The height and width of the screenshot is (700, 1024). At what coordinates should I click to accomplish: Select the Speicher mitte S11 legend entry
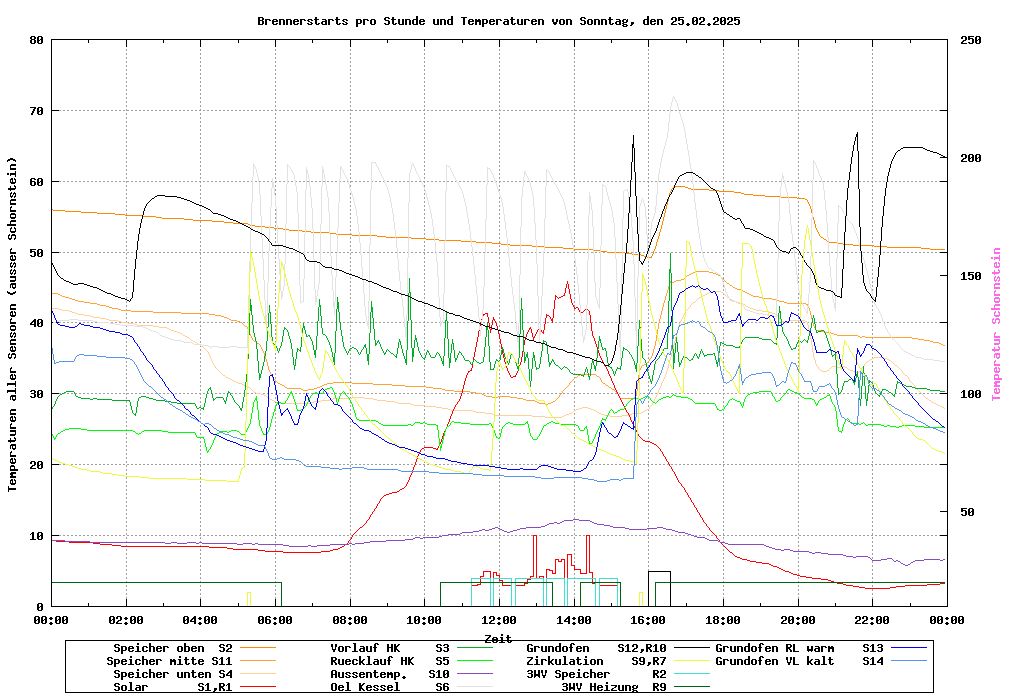(x=170, y=661)
